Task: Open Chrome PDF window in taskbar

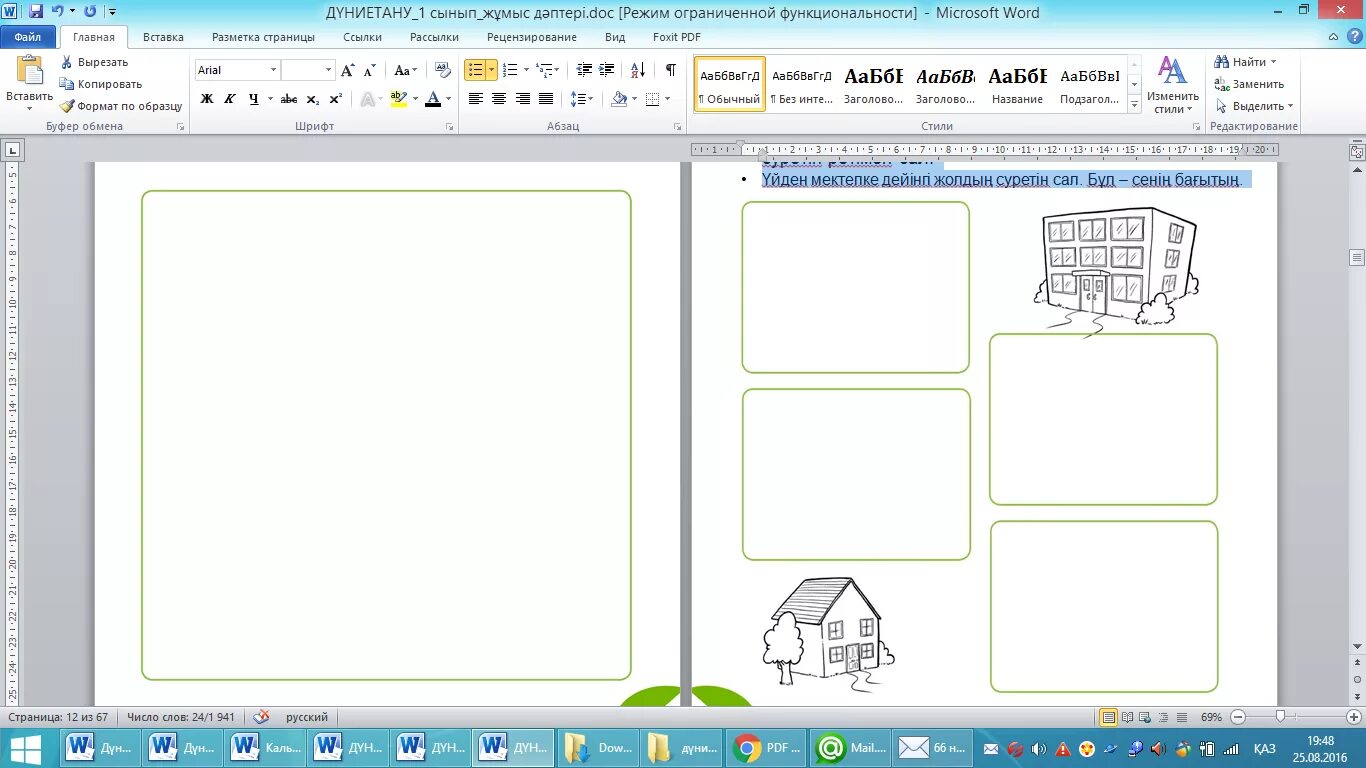Action: [x=767, y=748]
